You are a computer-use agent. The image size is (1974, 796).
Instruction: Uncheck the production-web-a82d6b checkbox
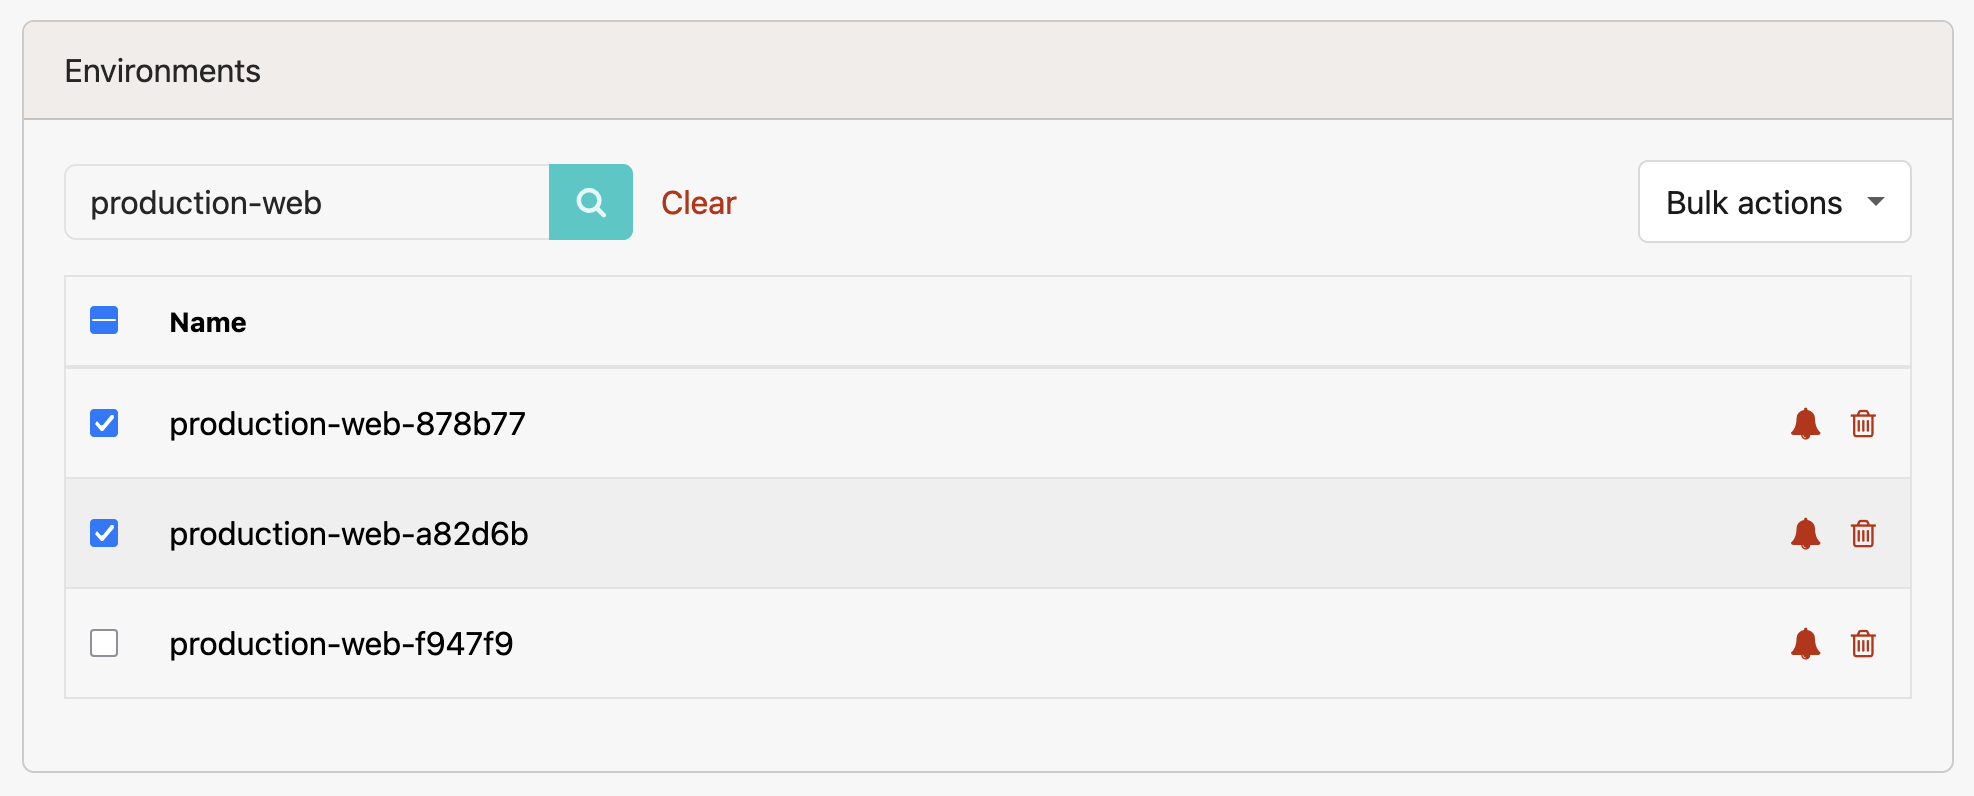pyautogui.click(x=104, y=533)
